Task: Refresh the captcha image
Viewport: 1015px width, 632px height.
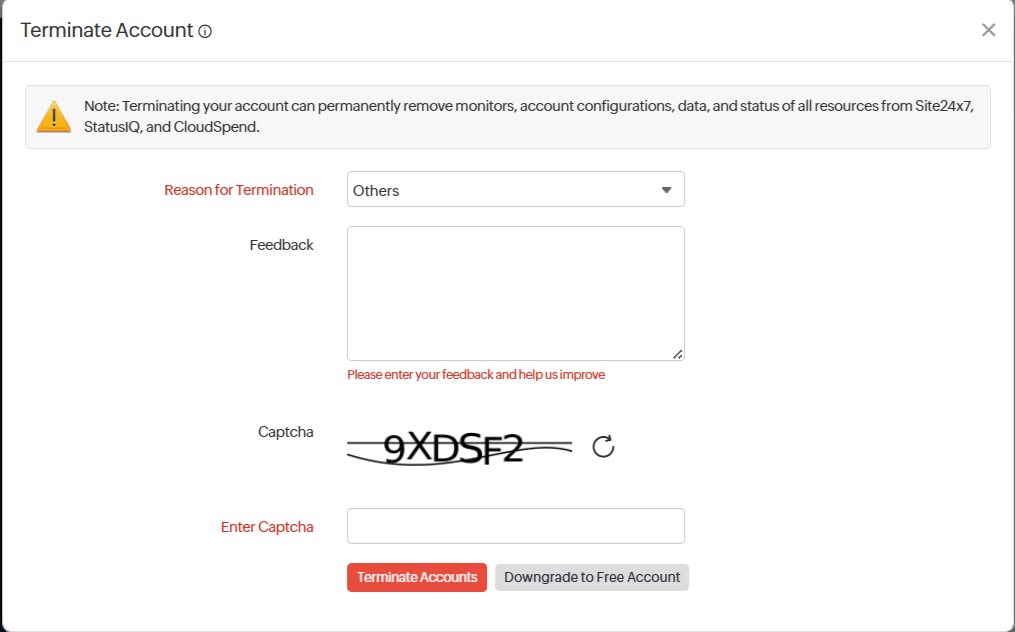Action: tap(603, 447)
